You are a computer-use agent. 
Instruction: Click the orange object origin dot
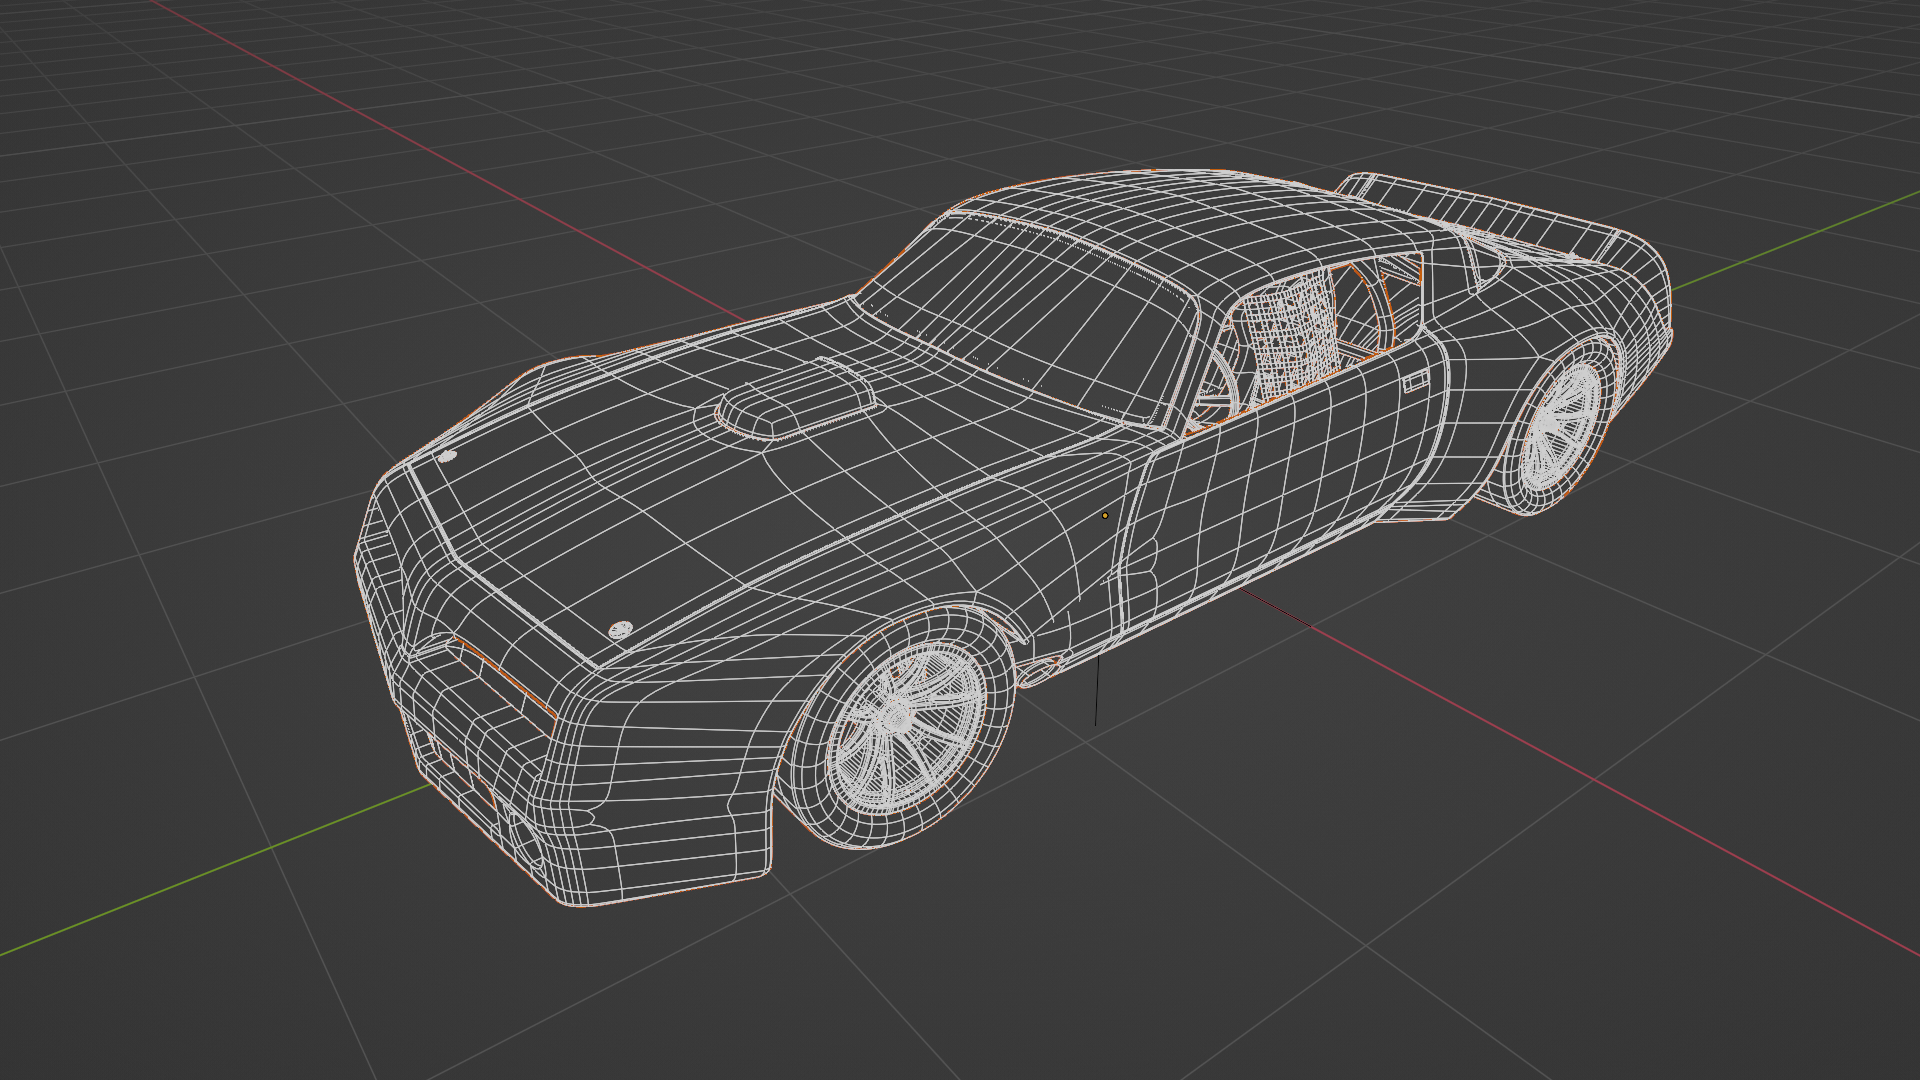1105,515
